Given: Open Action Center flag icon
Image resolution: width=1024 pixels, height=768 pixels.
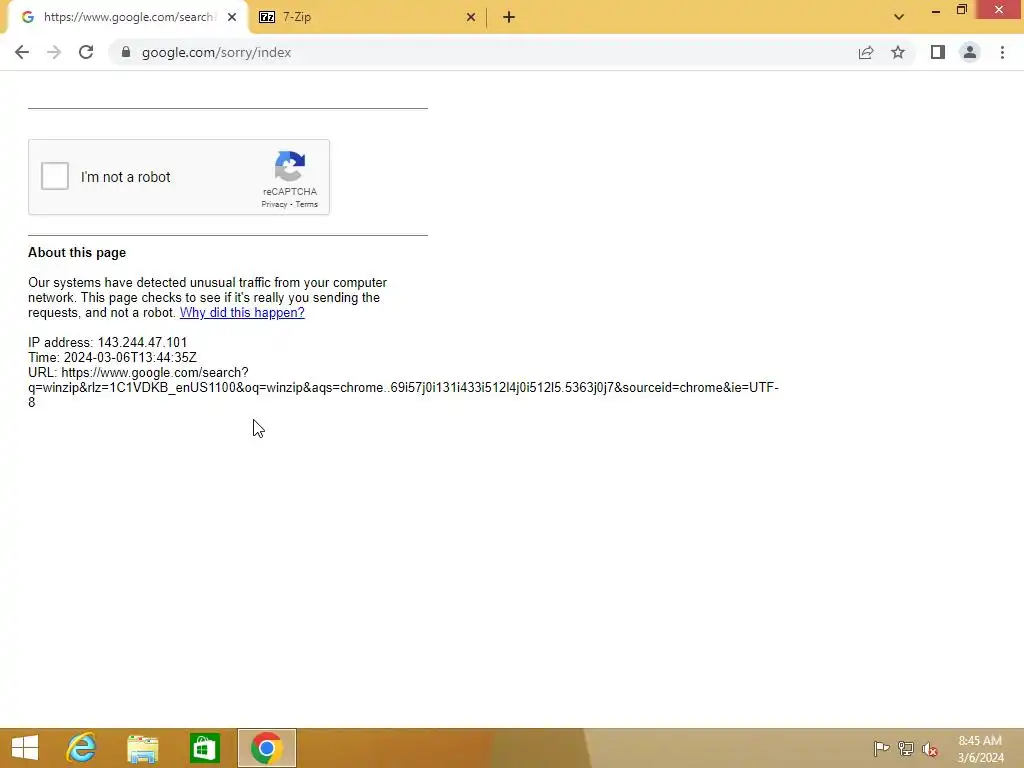Looking at the screenshot, I should click(x=881, y=748).
